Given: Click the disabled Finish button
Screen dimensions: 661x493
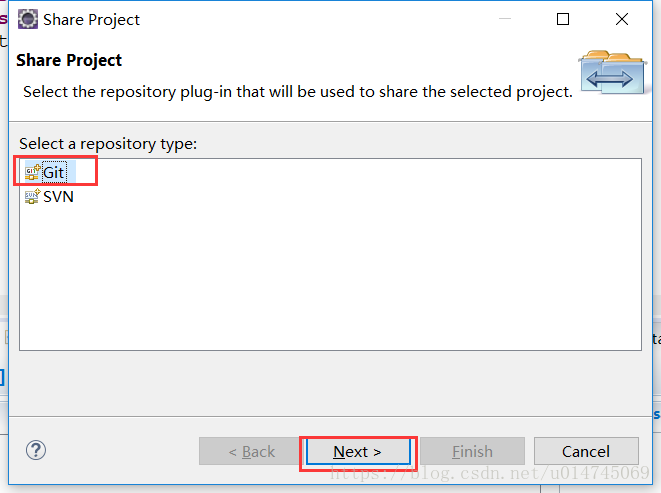Looking at the screenshot, I should pos(472,451).
